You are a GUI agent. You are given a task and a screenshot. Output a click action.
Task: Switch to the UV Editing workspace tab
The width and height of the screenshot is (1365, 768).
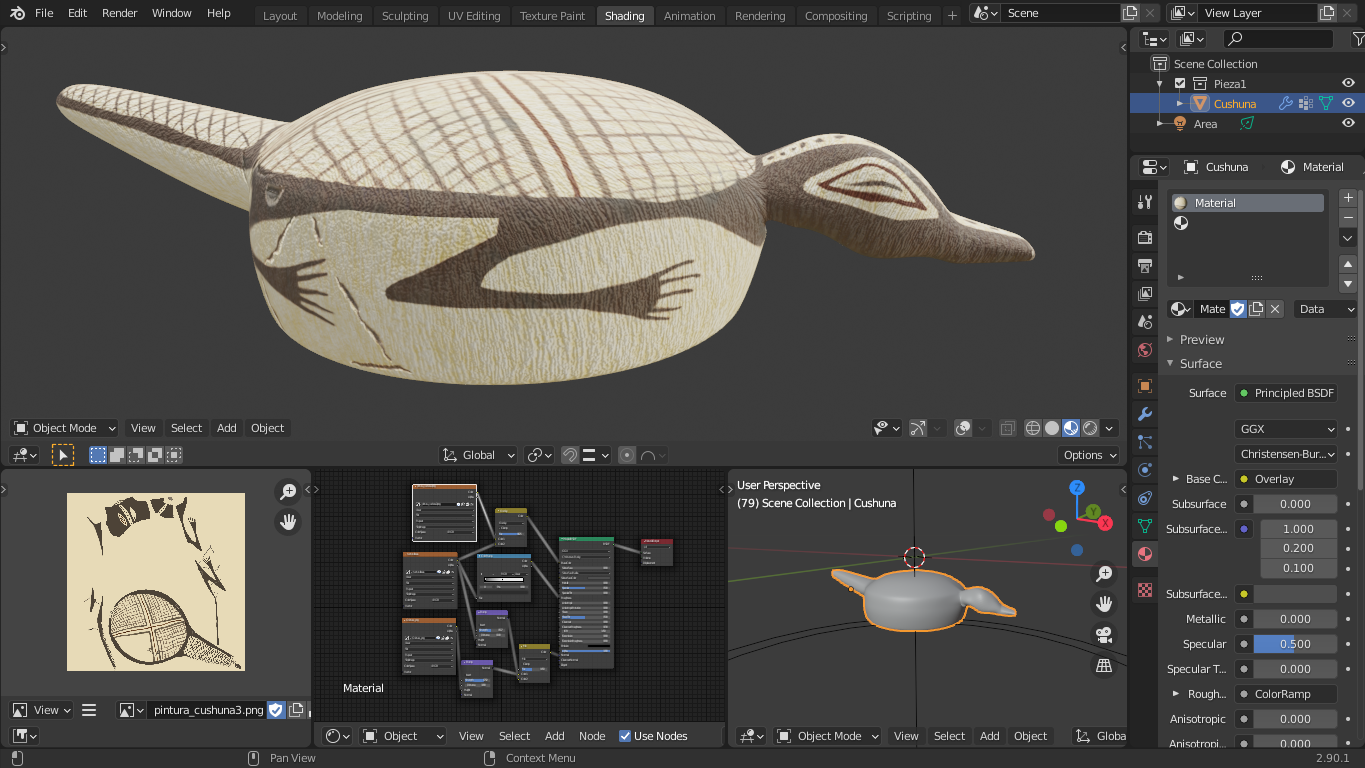[474, 16]
